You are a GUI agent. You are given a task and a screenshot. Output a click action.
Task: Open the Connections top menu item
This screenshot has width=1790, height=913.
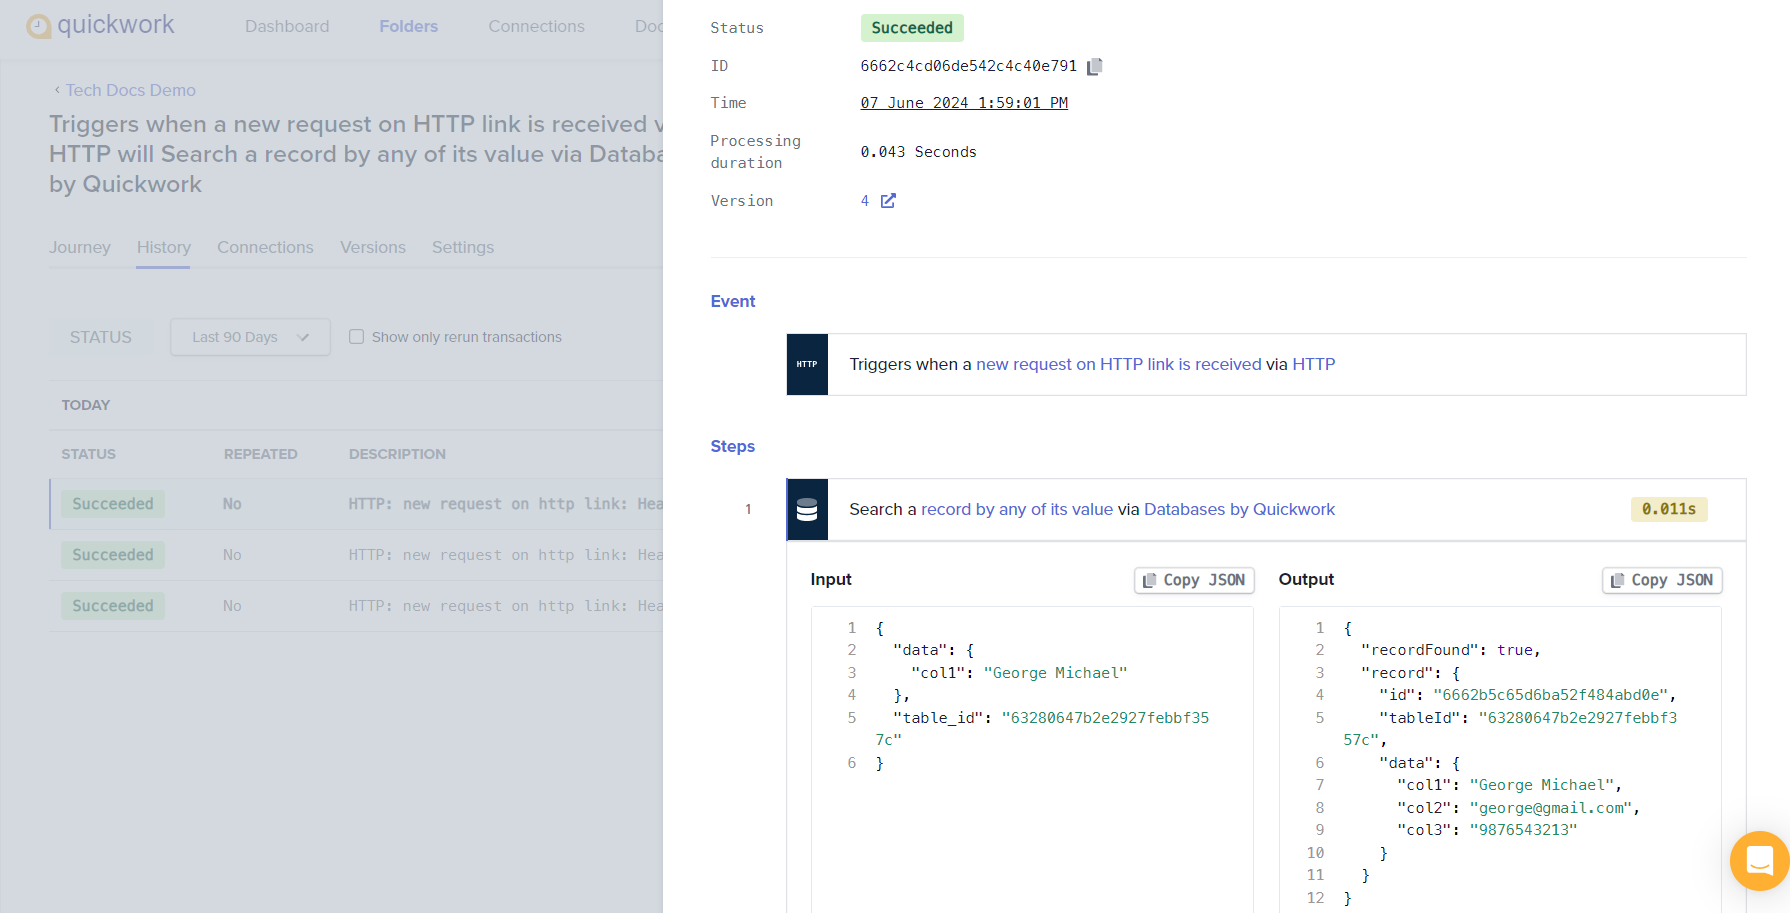[536, 26]
